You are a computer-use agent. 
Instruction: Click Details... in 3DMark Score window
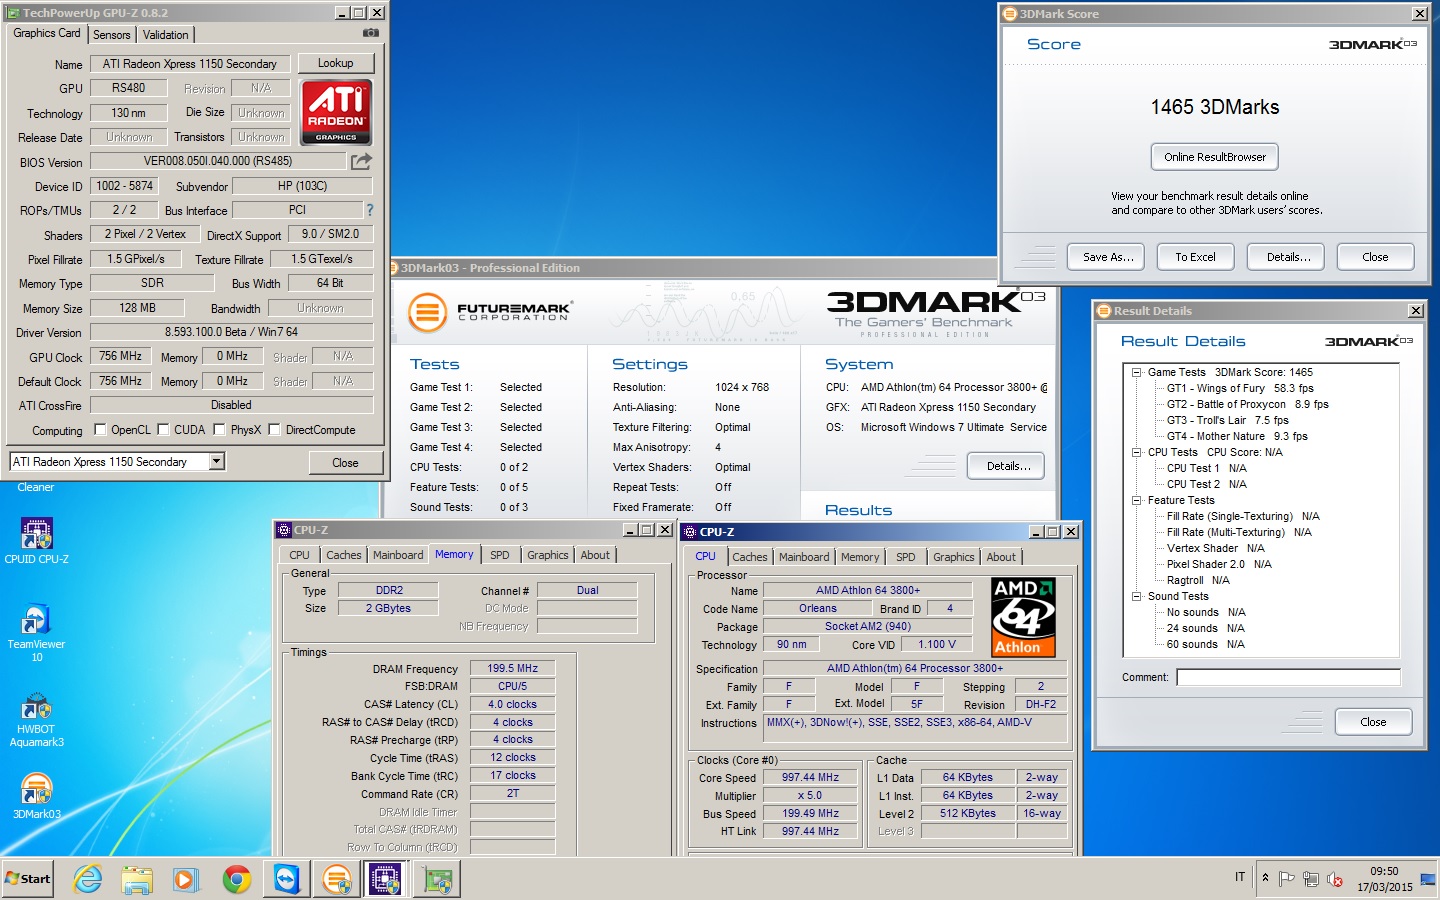(x=1286, y=257)
